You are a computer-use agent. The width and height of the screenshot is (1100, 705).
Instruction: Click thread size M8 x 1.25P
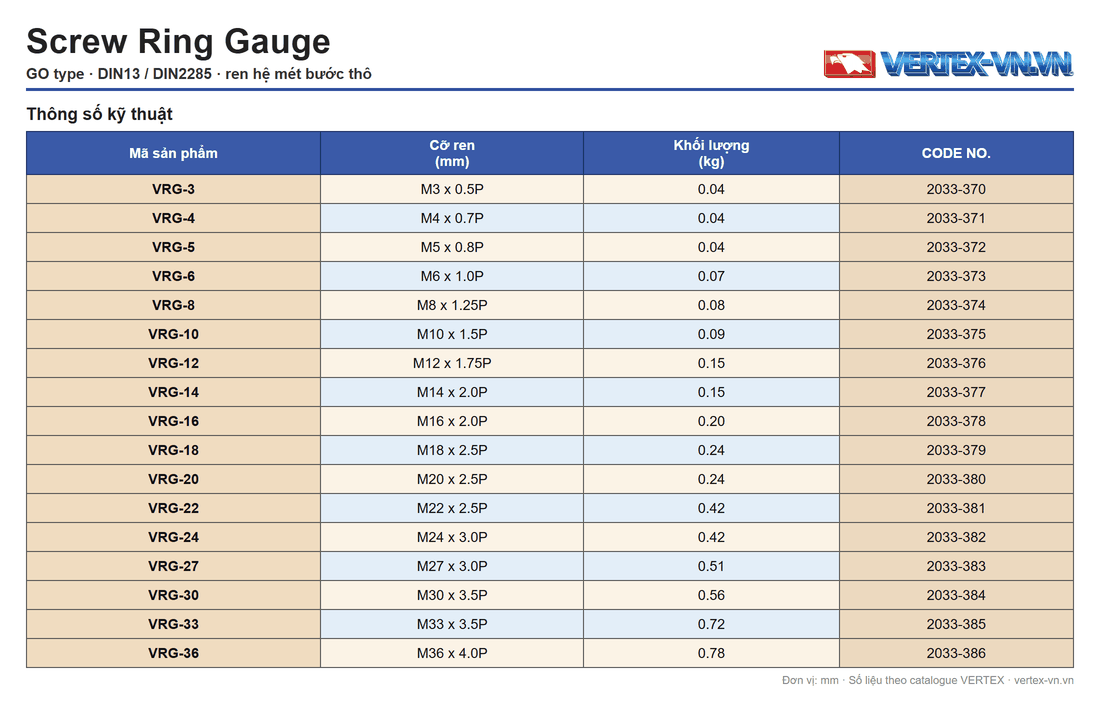(x=452, y=305)
